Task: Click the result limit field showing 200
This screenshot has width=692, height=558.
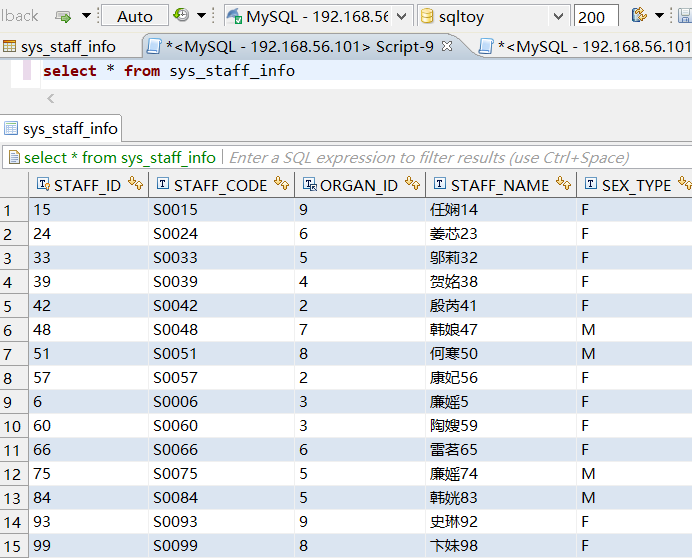Action: [x=595, y=16]
